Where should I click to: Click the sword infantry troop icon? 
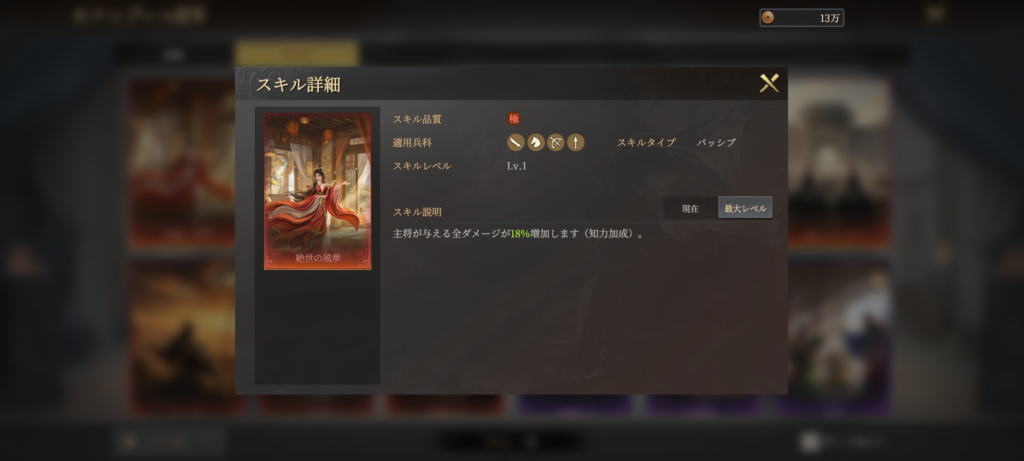click(516, 142)
